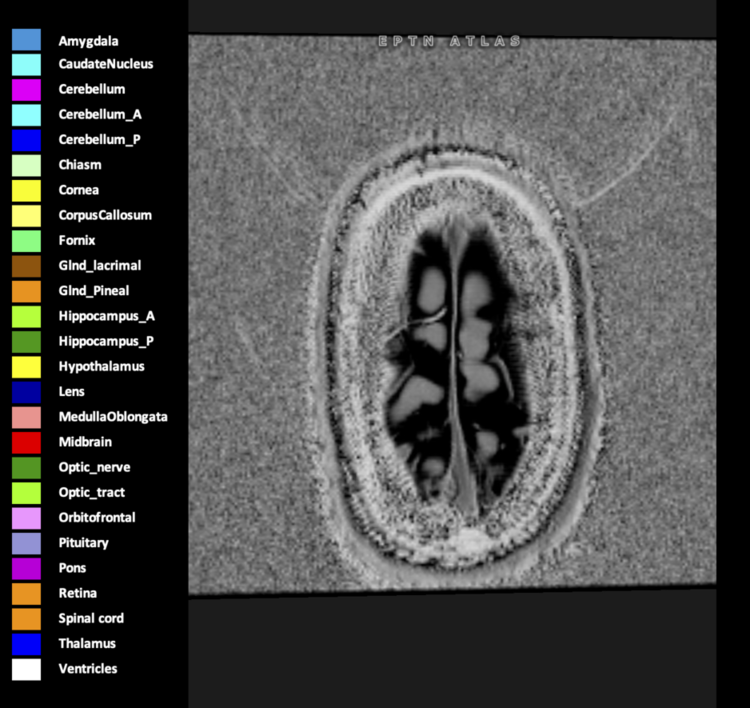Select the brown Glnd_lacrimal swatch
Viewport: 750px width, 708px height.
pyautogui.click(x=26, y=266)
